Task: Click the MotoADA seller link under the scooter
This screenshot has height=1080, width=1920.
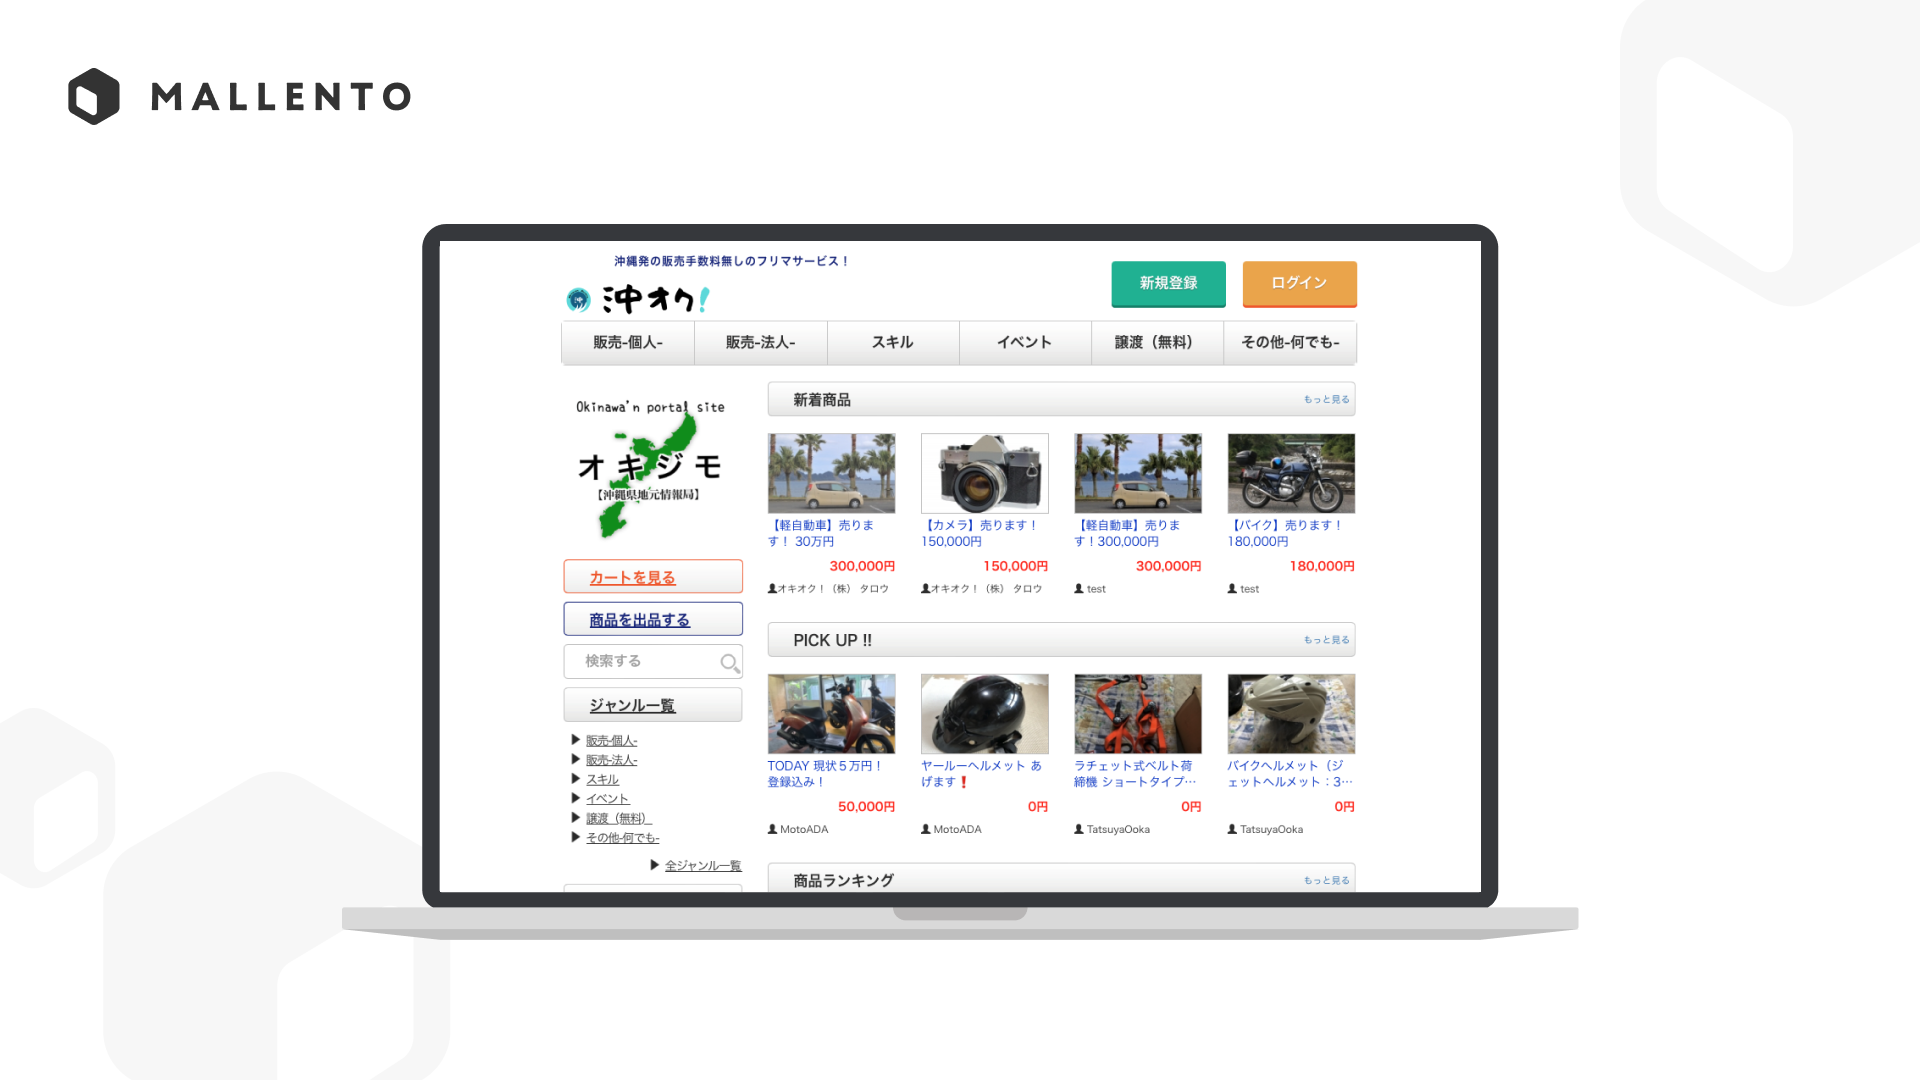Action: (x=803, y=830)
